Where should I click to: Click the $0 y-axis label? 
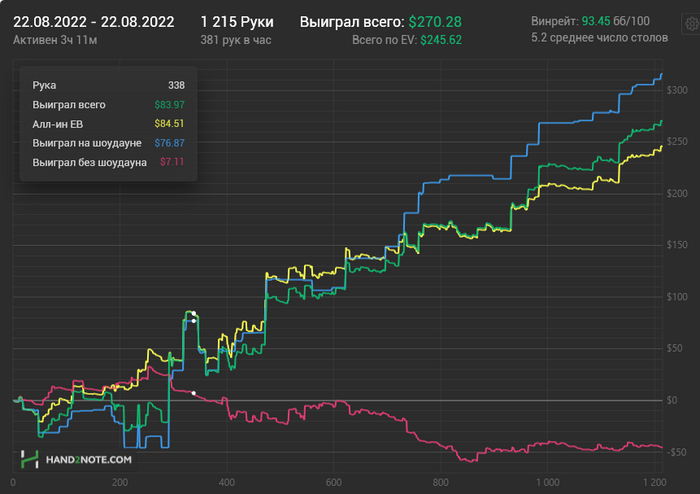coord(671,400)
